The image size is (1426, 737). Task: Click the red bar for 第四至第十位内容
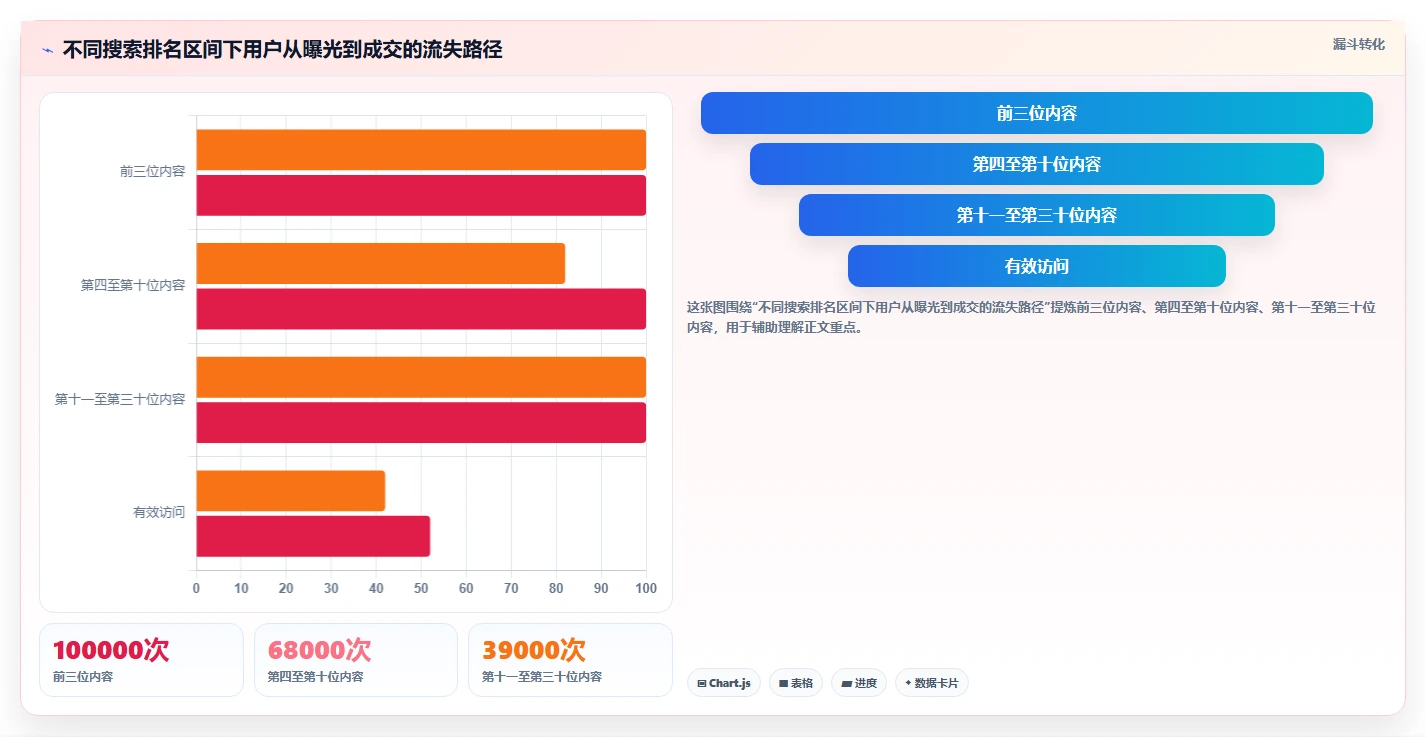[421, 309]
